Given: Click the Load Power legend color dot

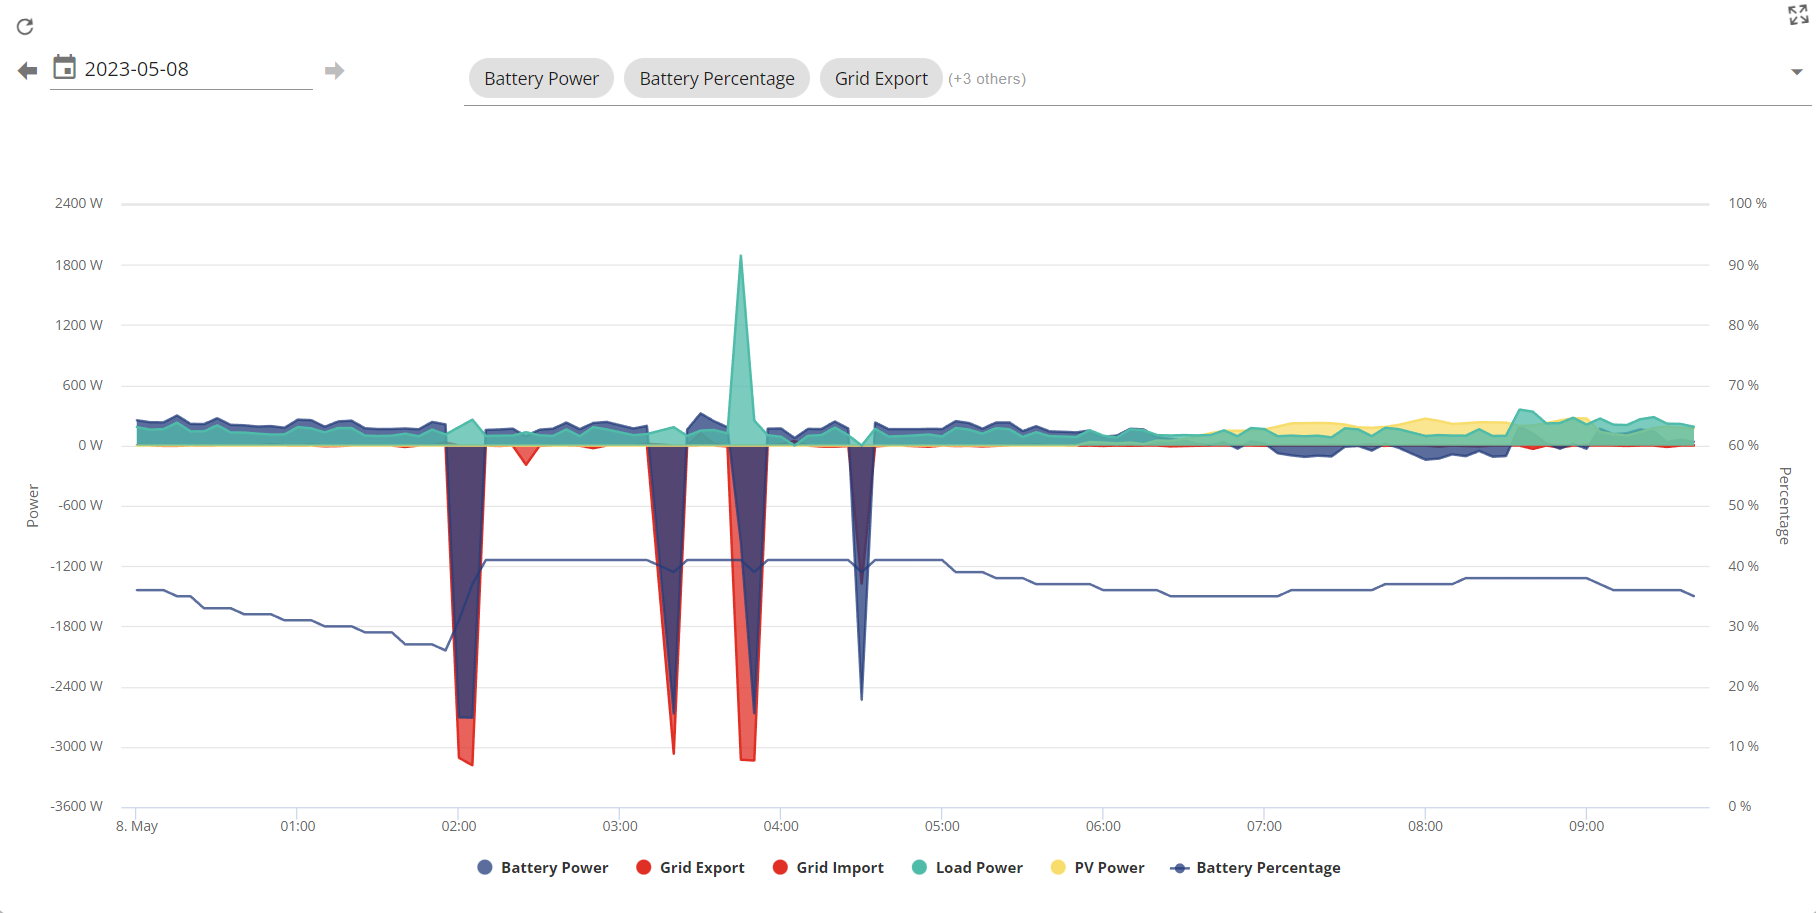Looking at the screenshot, I should point(920,867).
